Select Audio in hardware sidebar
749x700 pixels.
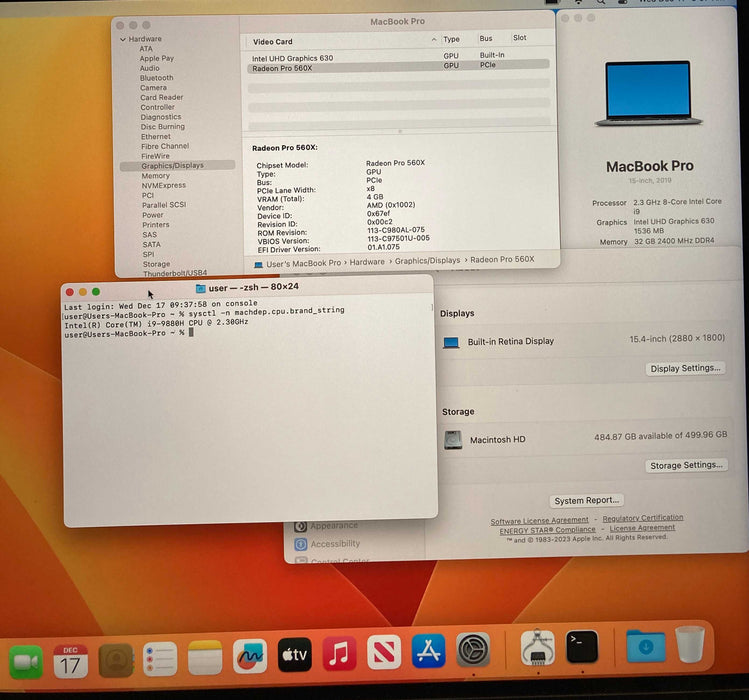150,68
